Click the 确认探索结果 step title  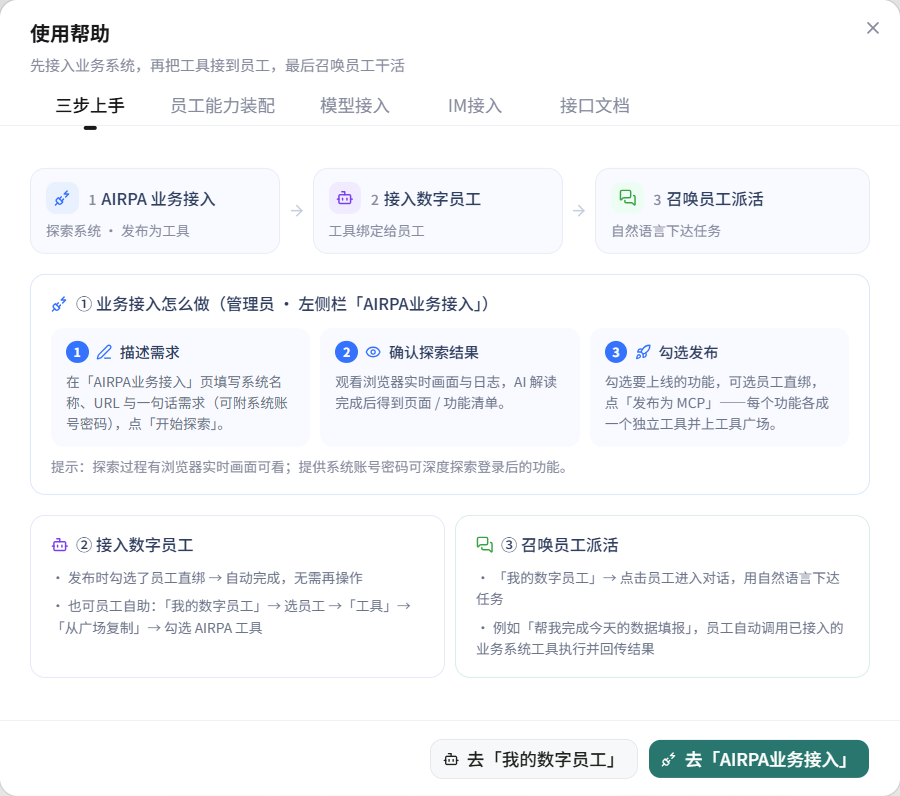[433, 352]
